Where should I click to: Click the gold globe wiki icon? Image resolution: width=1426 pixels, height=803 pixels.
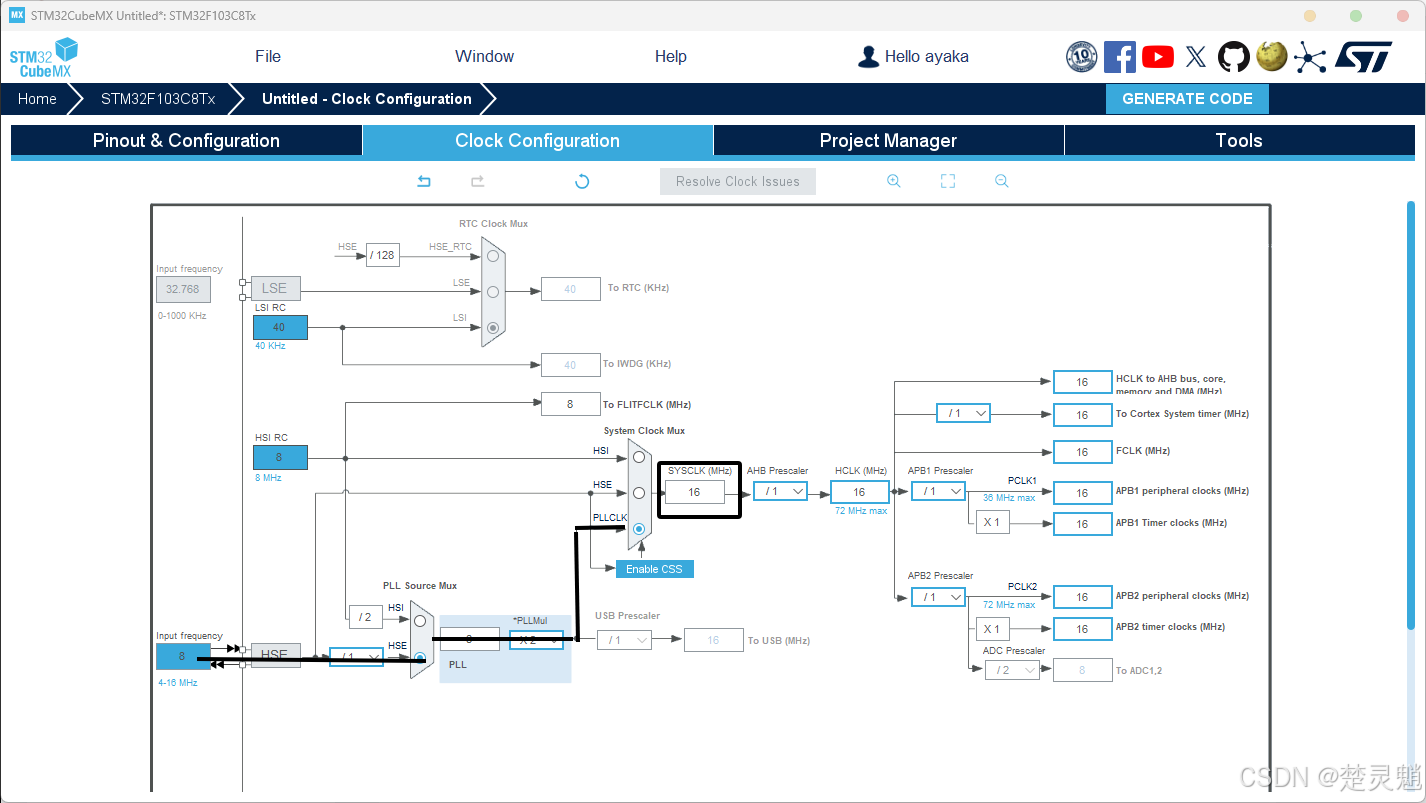tap(1272, 57)
